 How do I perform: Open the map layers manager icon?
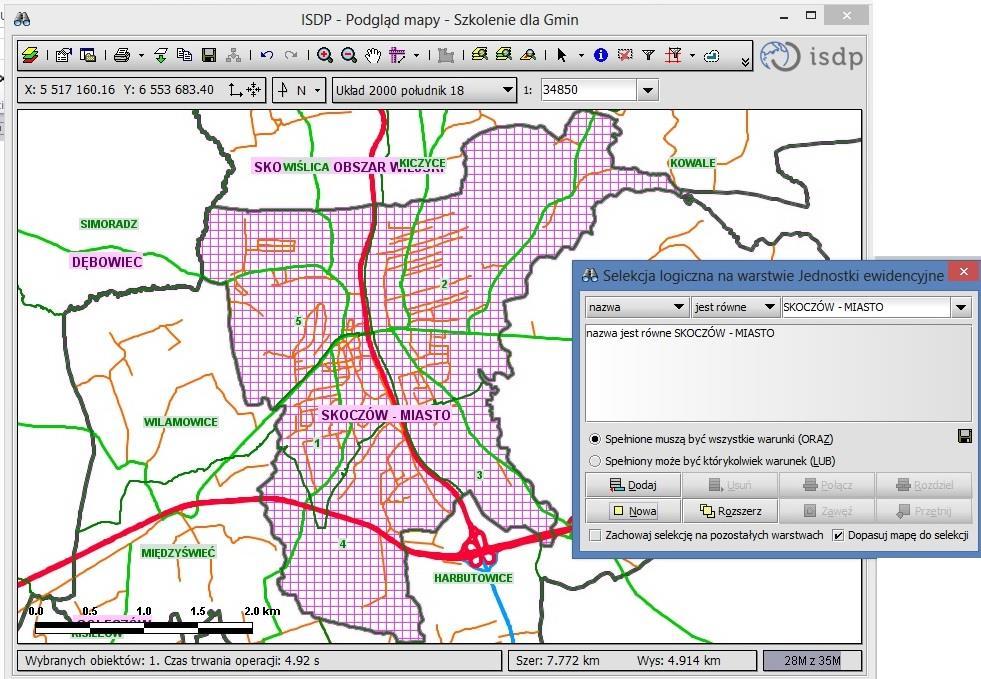30,56
